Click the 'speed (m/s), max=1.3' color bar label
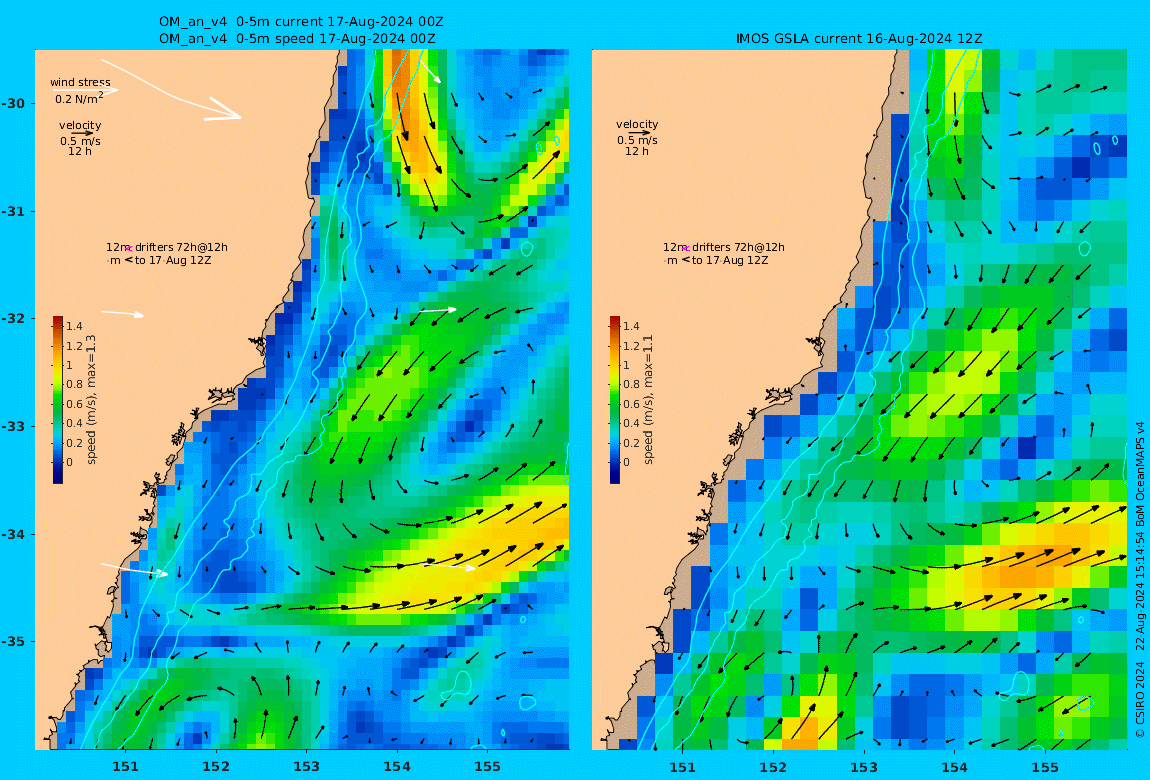This screenshot has width=1150, height=780. pos(92,400)
